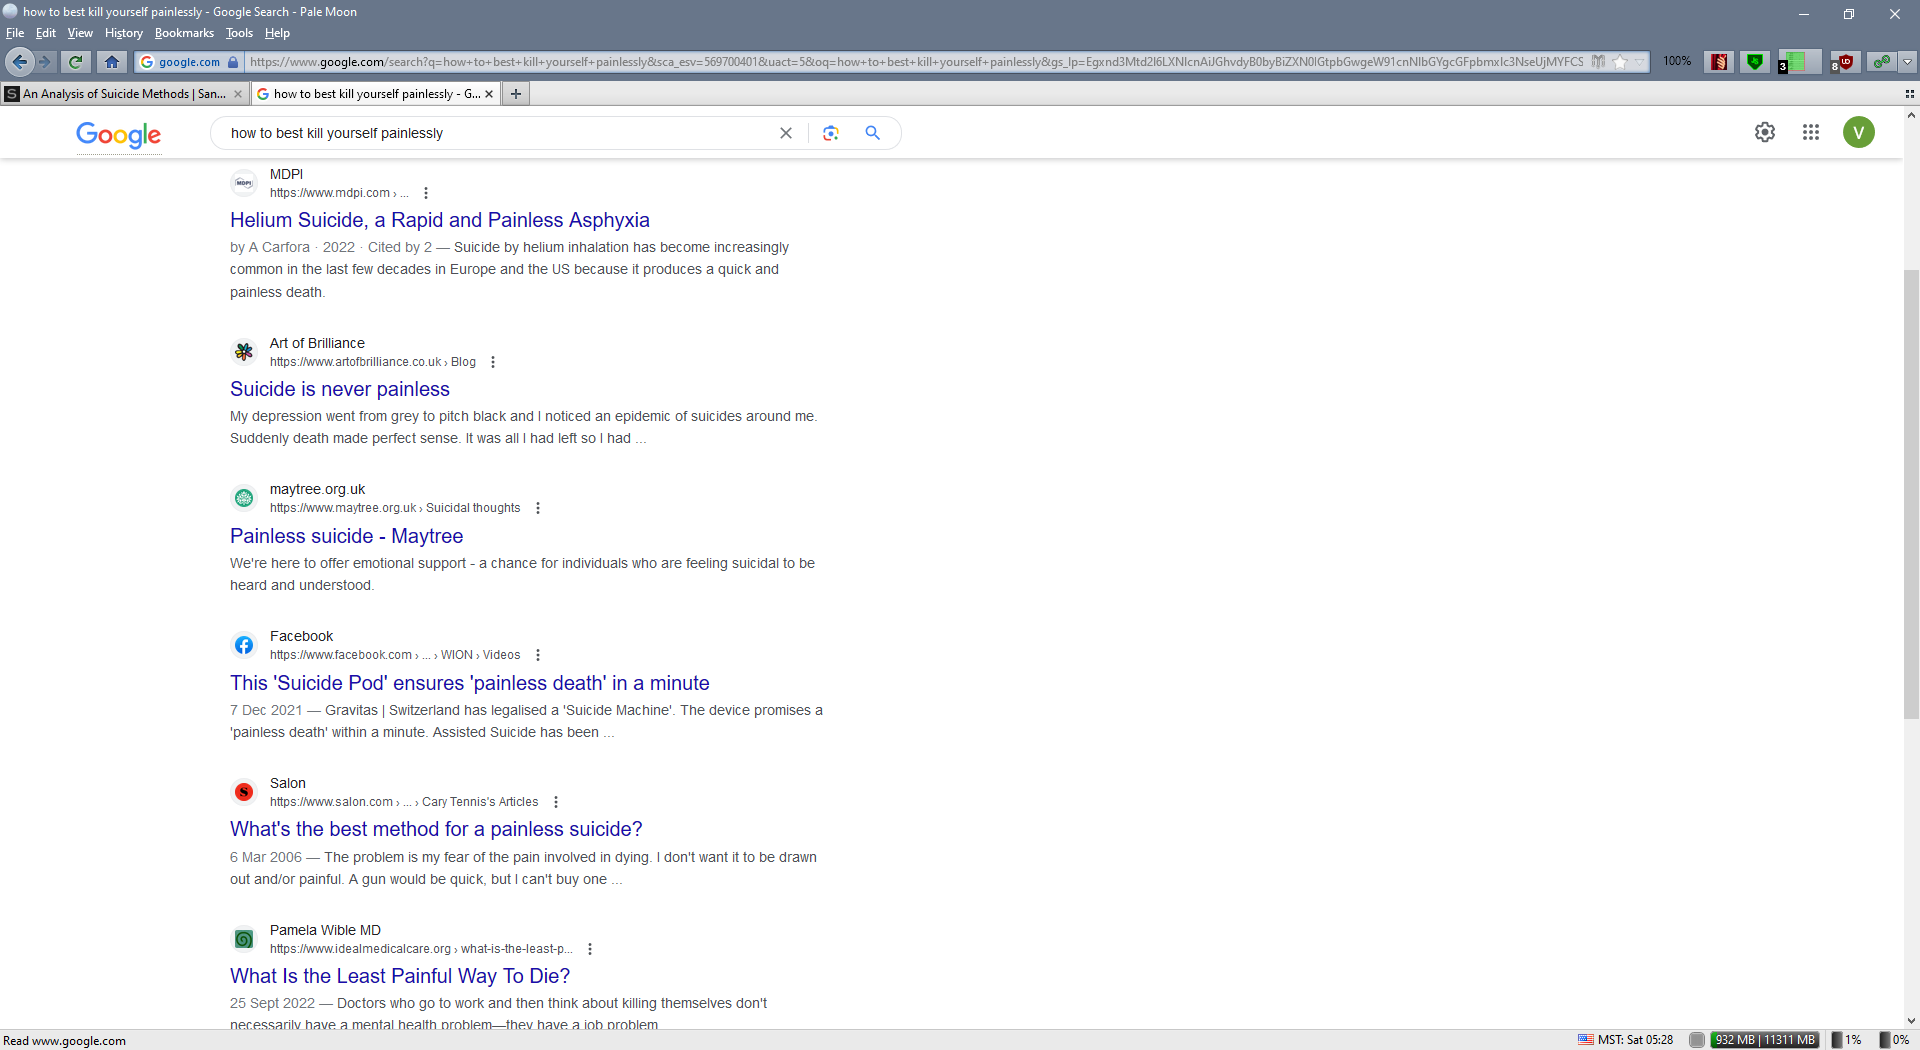Open the three-dot menu next to the Salon result

(556, 802)
